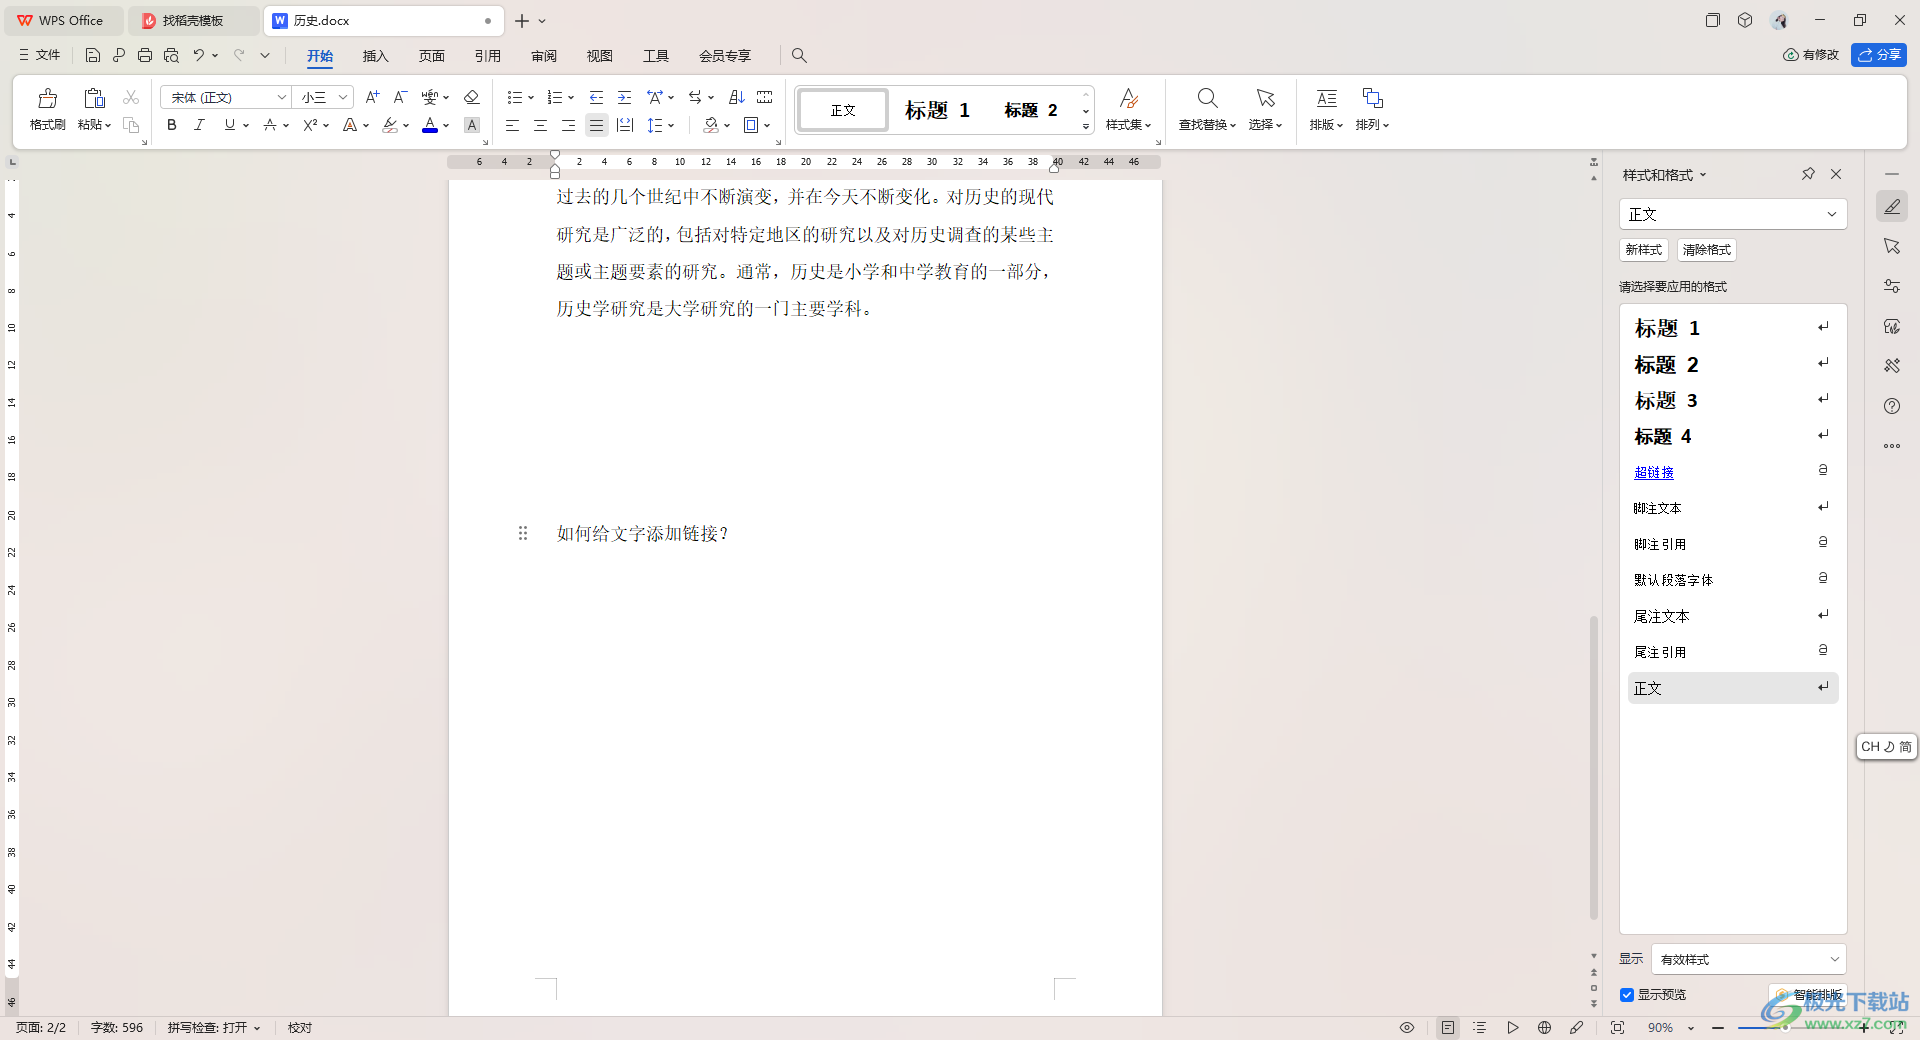Decrease font size with A- icon
This screenshot has width=1920, height=1040.
(x=400, y=97)
